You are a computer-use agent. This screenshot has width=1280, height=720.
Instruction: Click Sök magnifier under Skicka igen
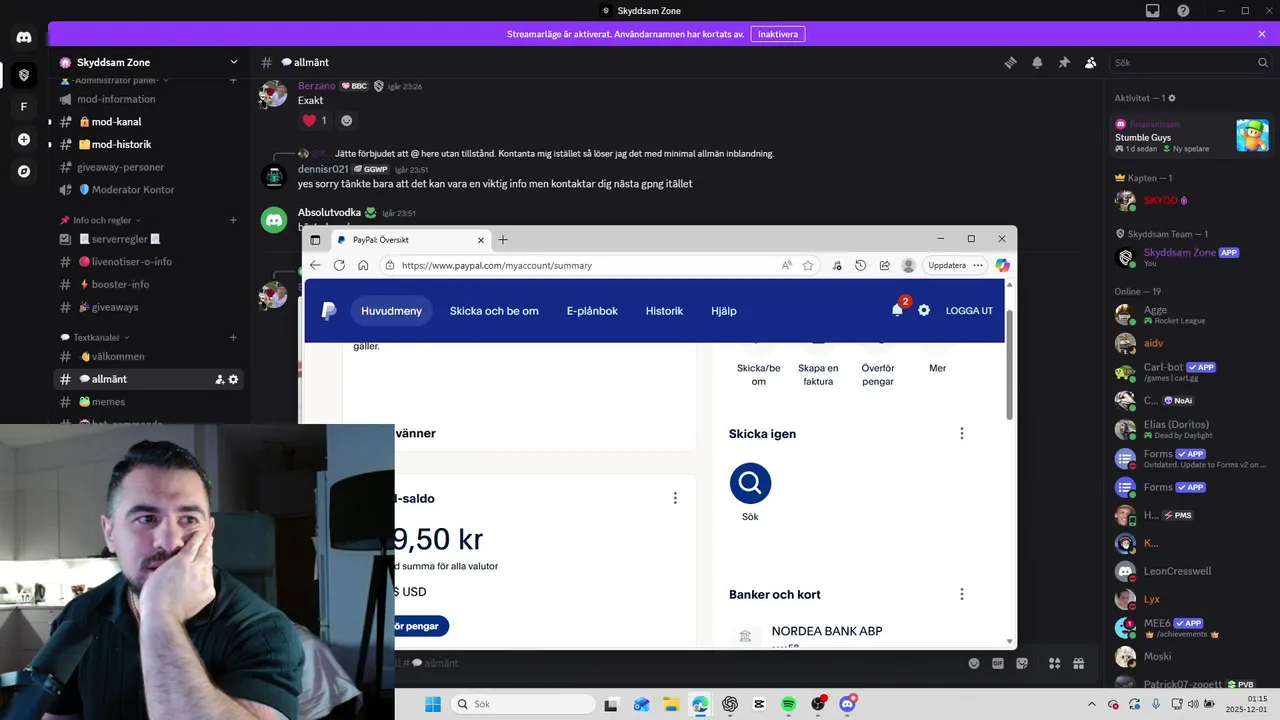point(750,483)
